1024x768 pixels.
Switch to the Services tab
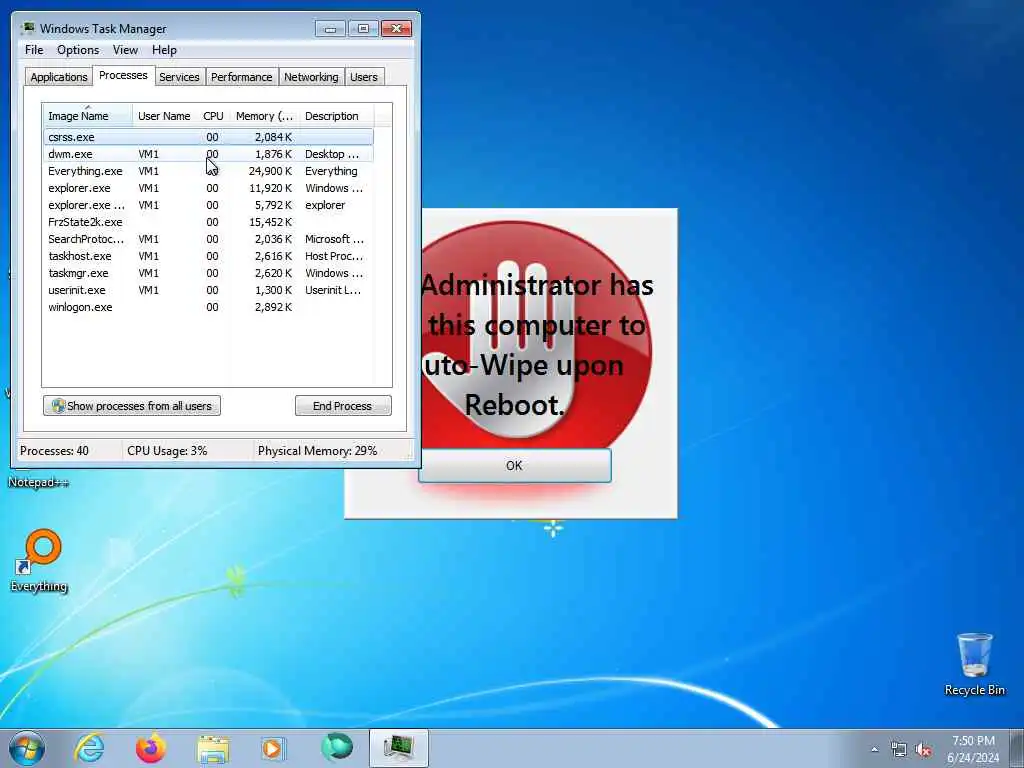[179, 77]
